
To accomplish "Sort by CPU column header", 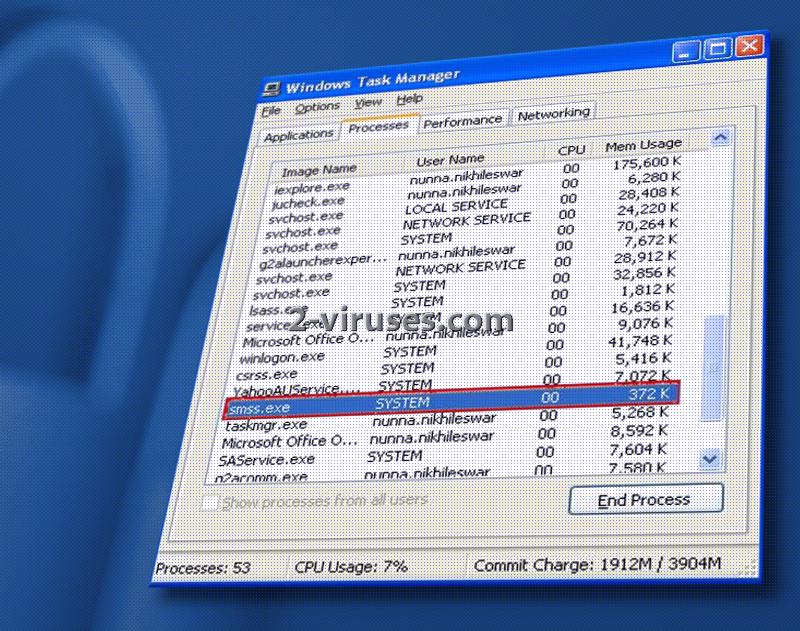I will (571, 150).
